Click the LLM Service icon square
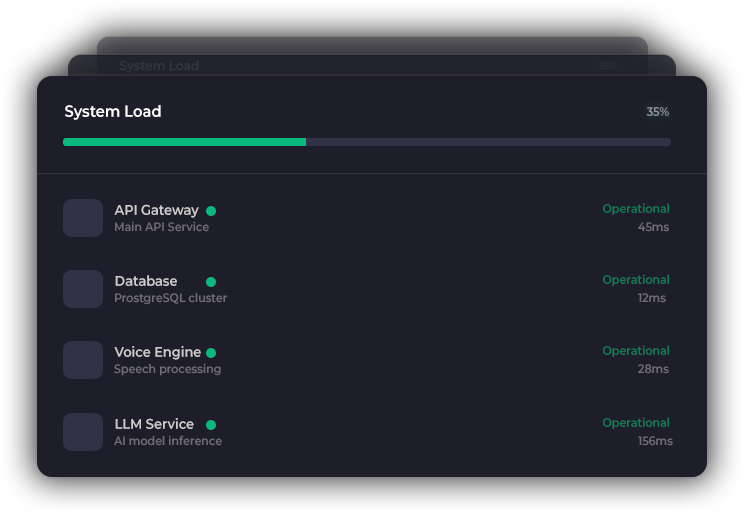Screen dimensions: 744x514 [x=83, y=432]
